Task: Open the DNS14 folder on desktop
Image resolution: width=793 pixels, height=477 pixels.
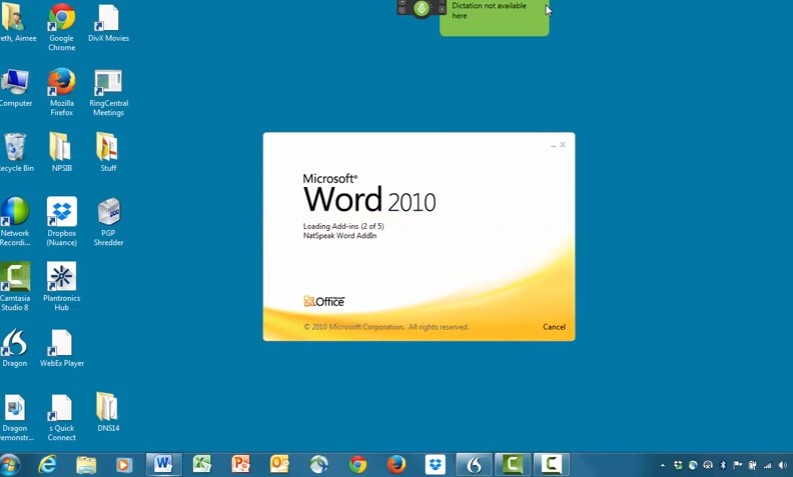Action: pos(108,412)
